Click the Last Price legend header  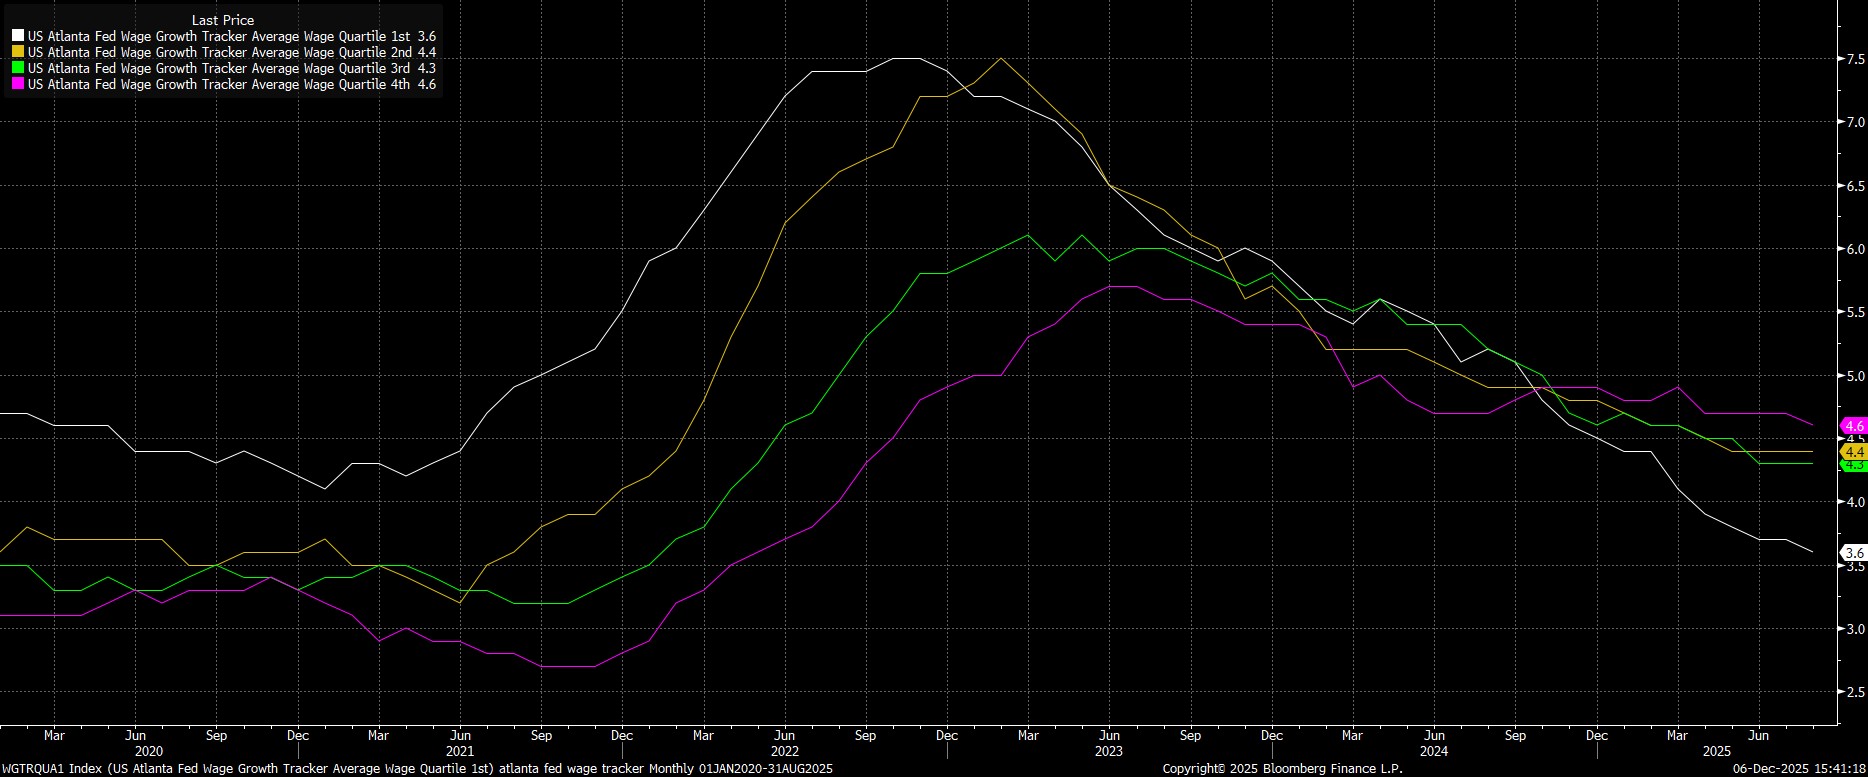point(223,20)
